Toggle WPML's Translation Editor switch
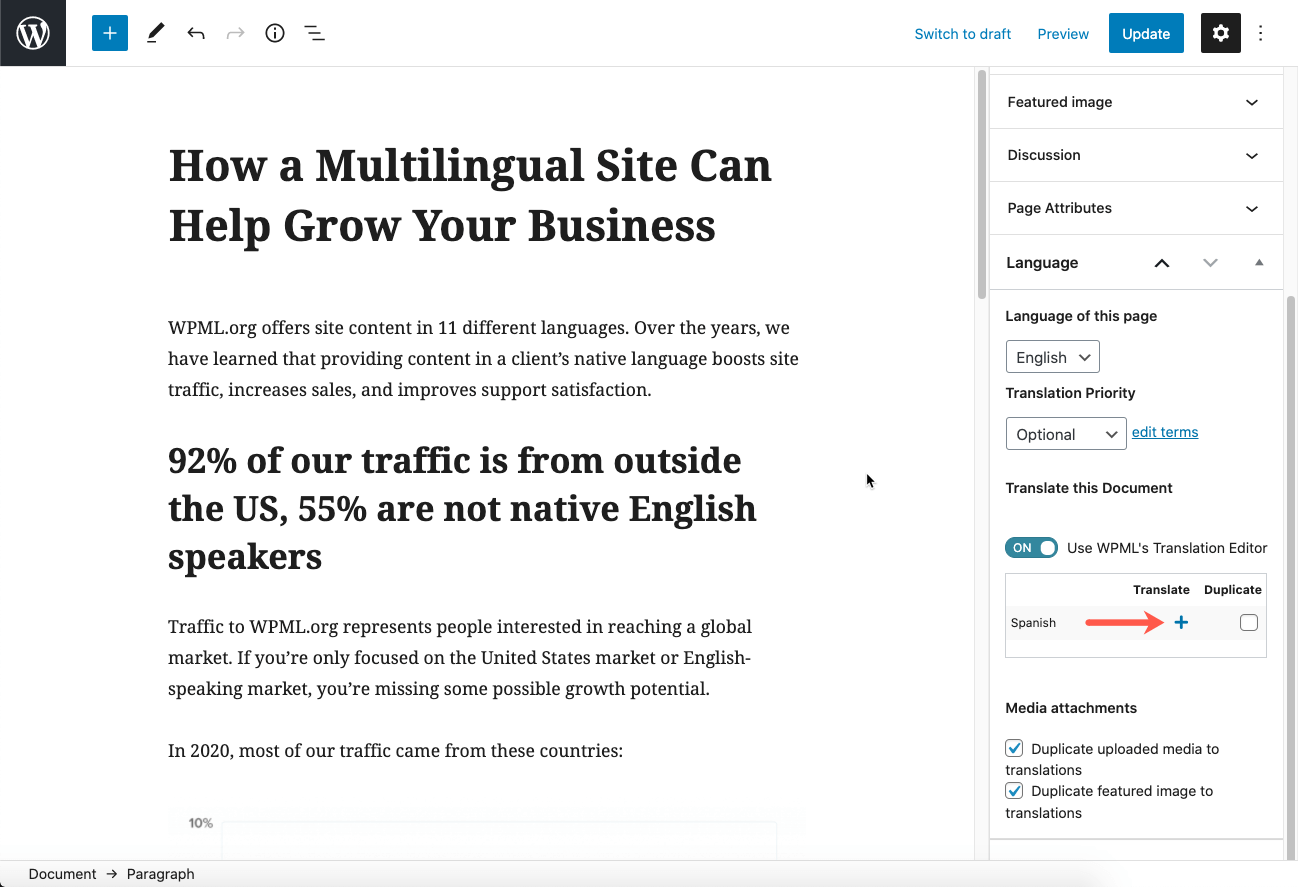Image resolution: width=1298 pixels, height=887 pixels. click(x=1031, y=548)
